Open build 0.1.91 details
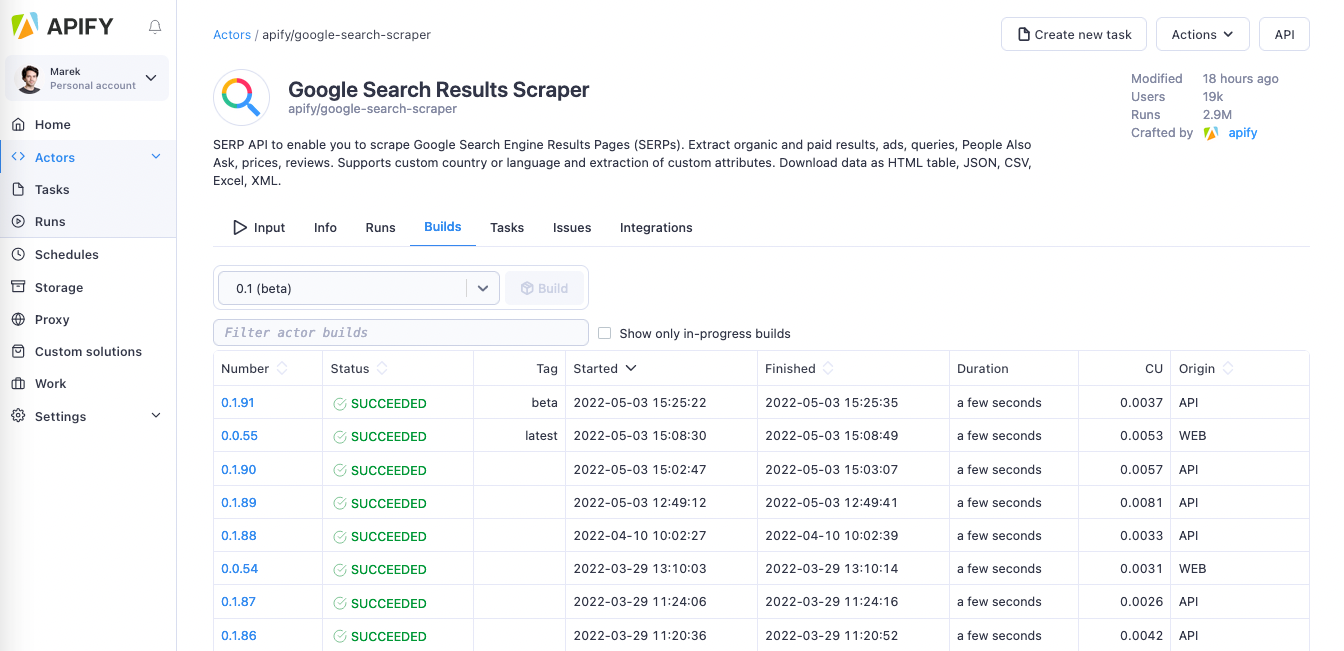 (x=238, y=403)
